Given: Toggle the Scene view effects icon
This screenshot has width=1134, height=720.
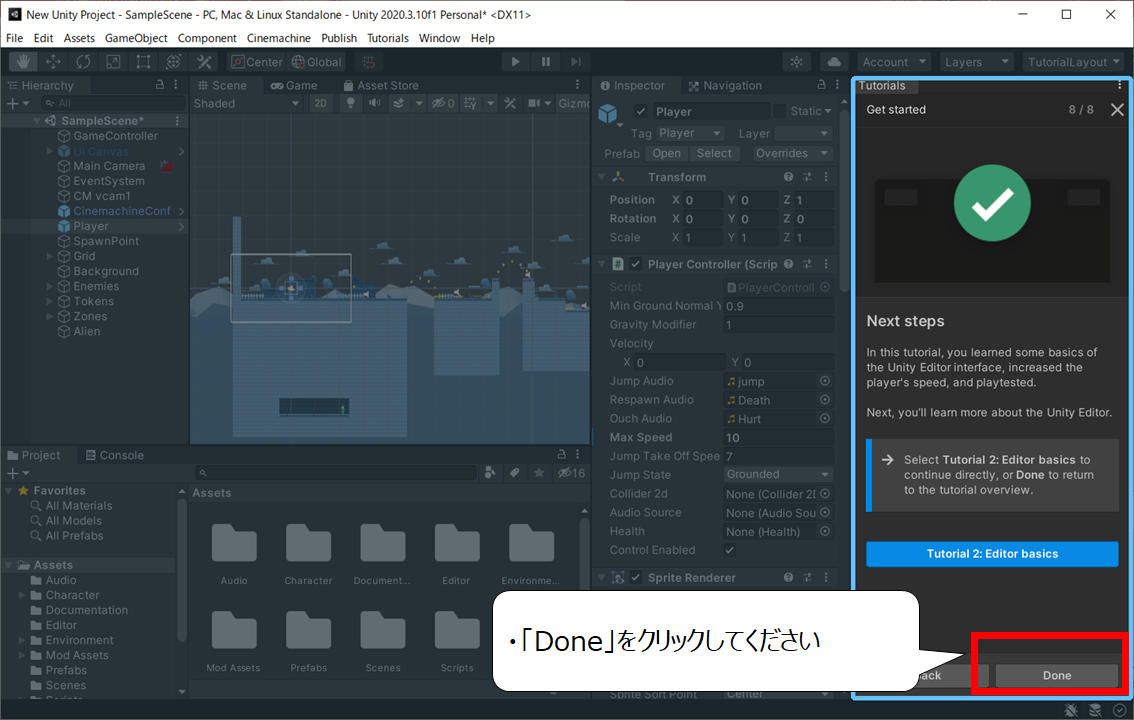Looking at the screenshot, I should 399,103.
